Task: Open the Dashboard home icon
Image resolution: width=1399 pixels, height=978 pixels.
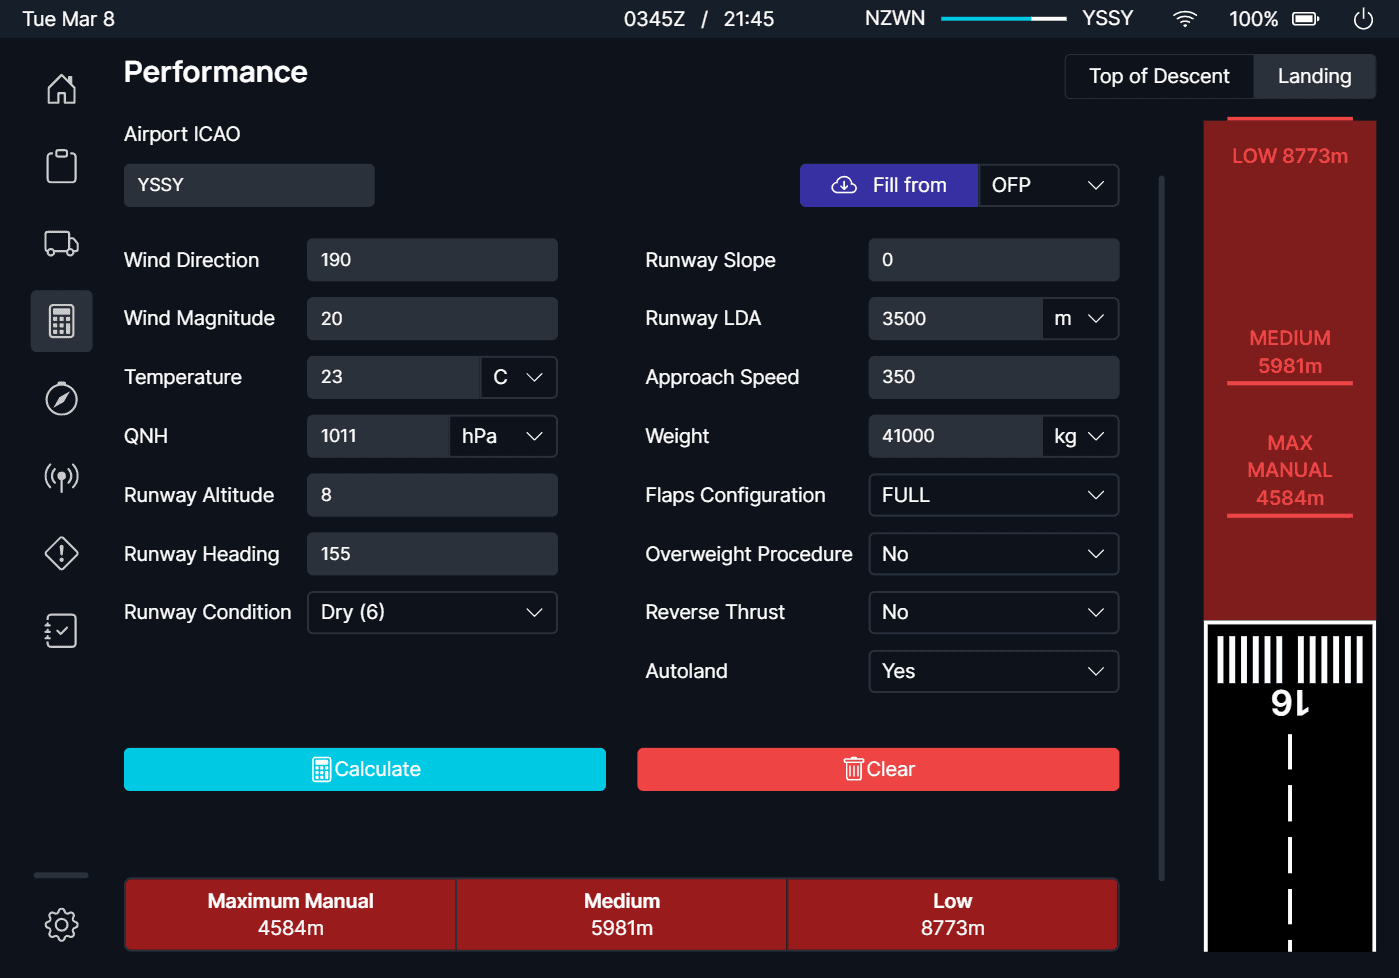Action: [x=61, y=89]
